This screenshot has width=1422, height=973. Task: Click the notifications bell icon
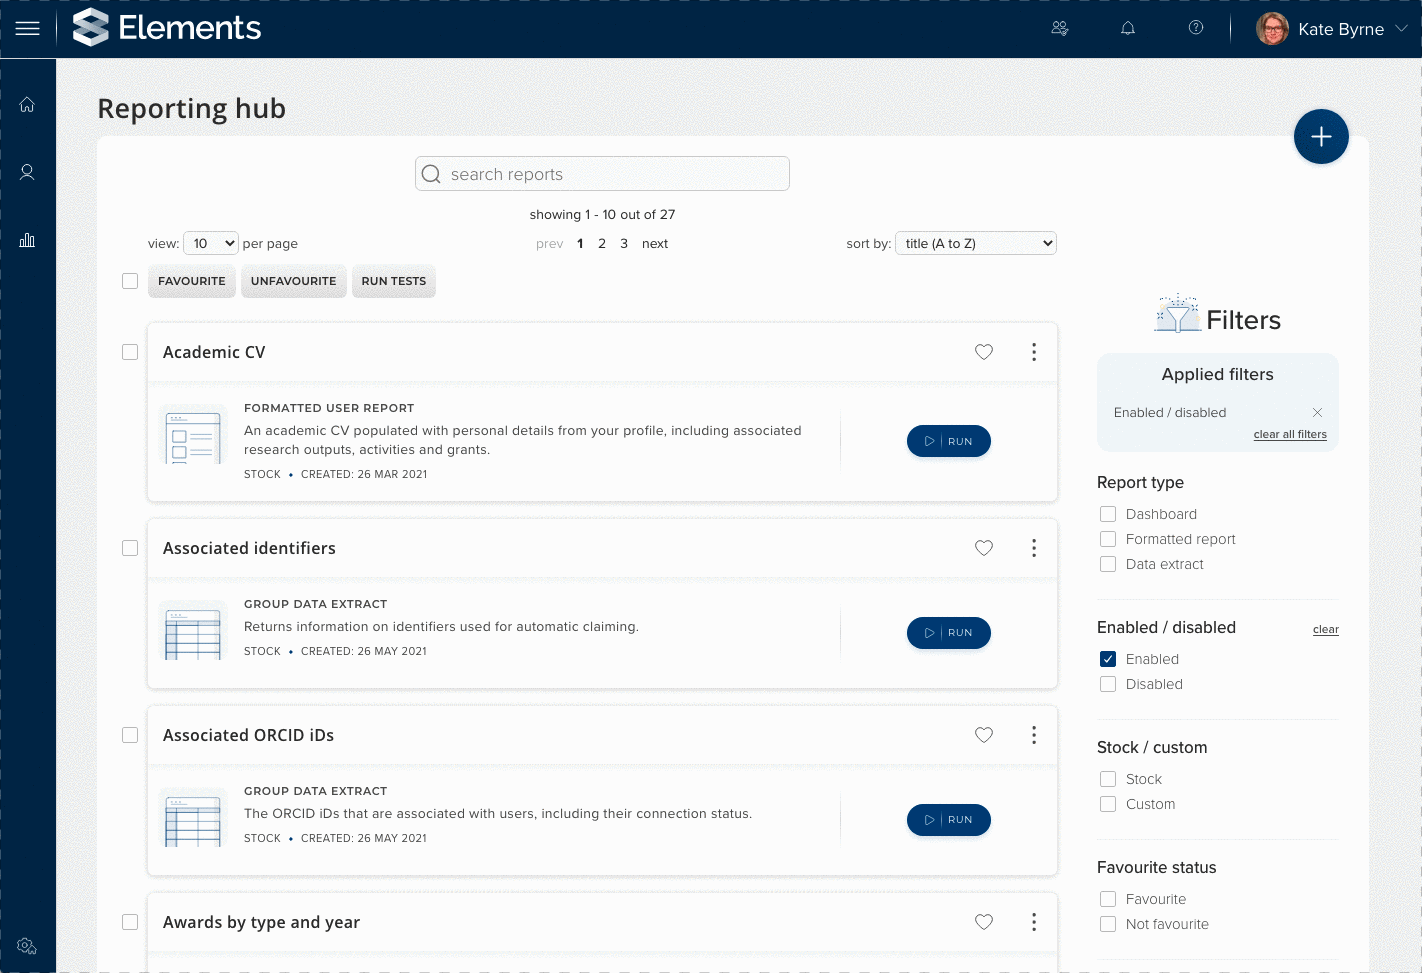[x=1127, y=29]
